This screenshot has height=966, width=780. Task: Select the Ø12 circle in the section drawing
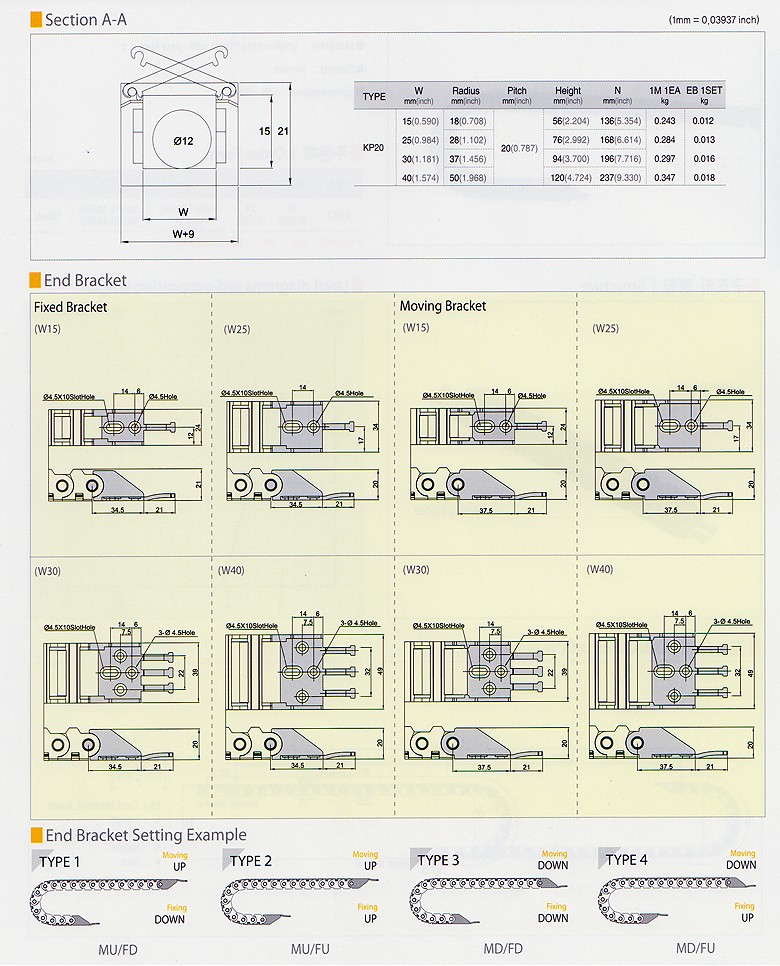click(x=181, y=142)
